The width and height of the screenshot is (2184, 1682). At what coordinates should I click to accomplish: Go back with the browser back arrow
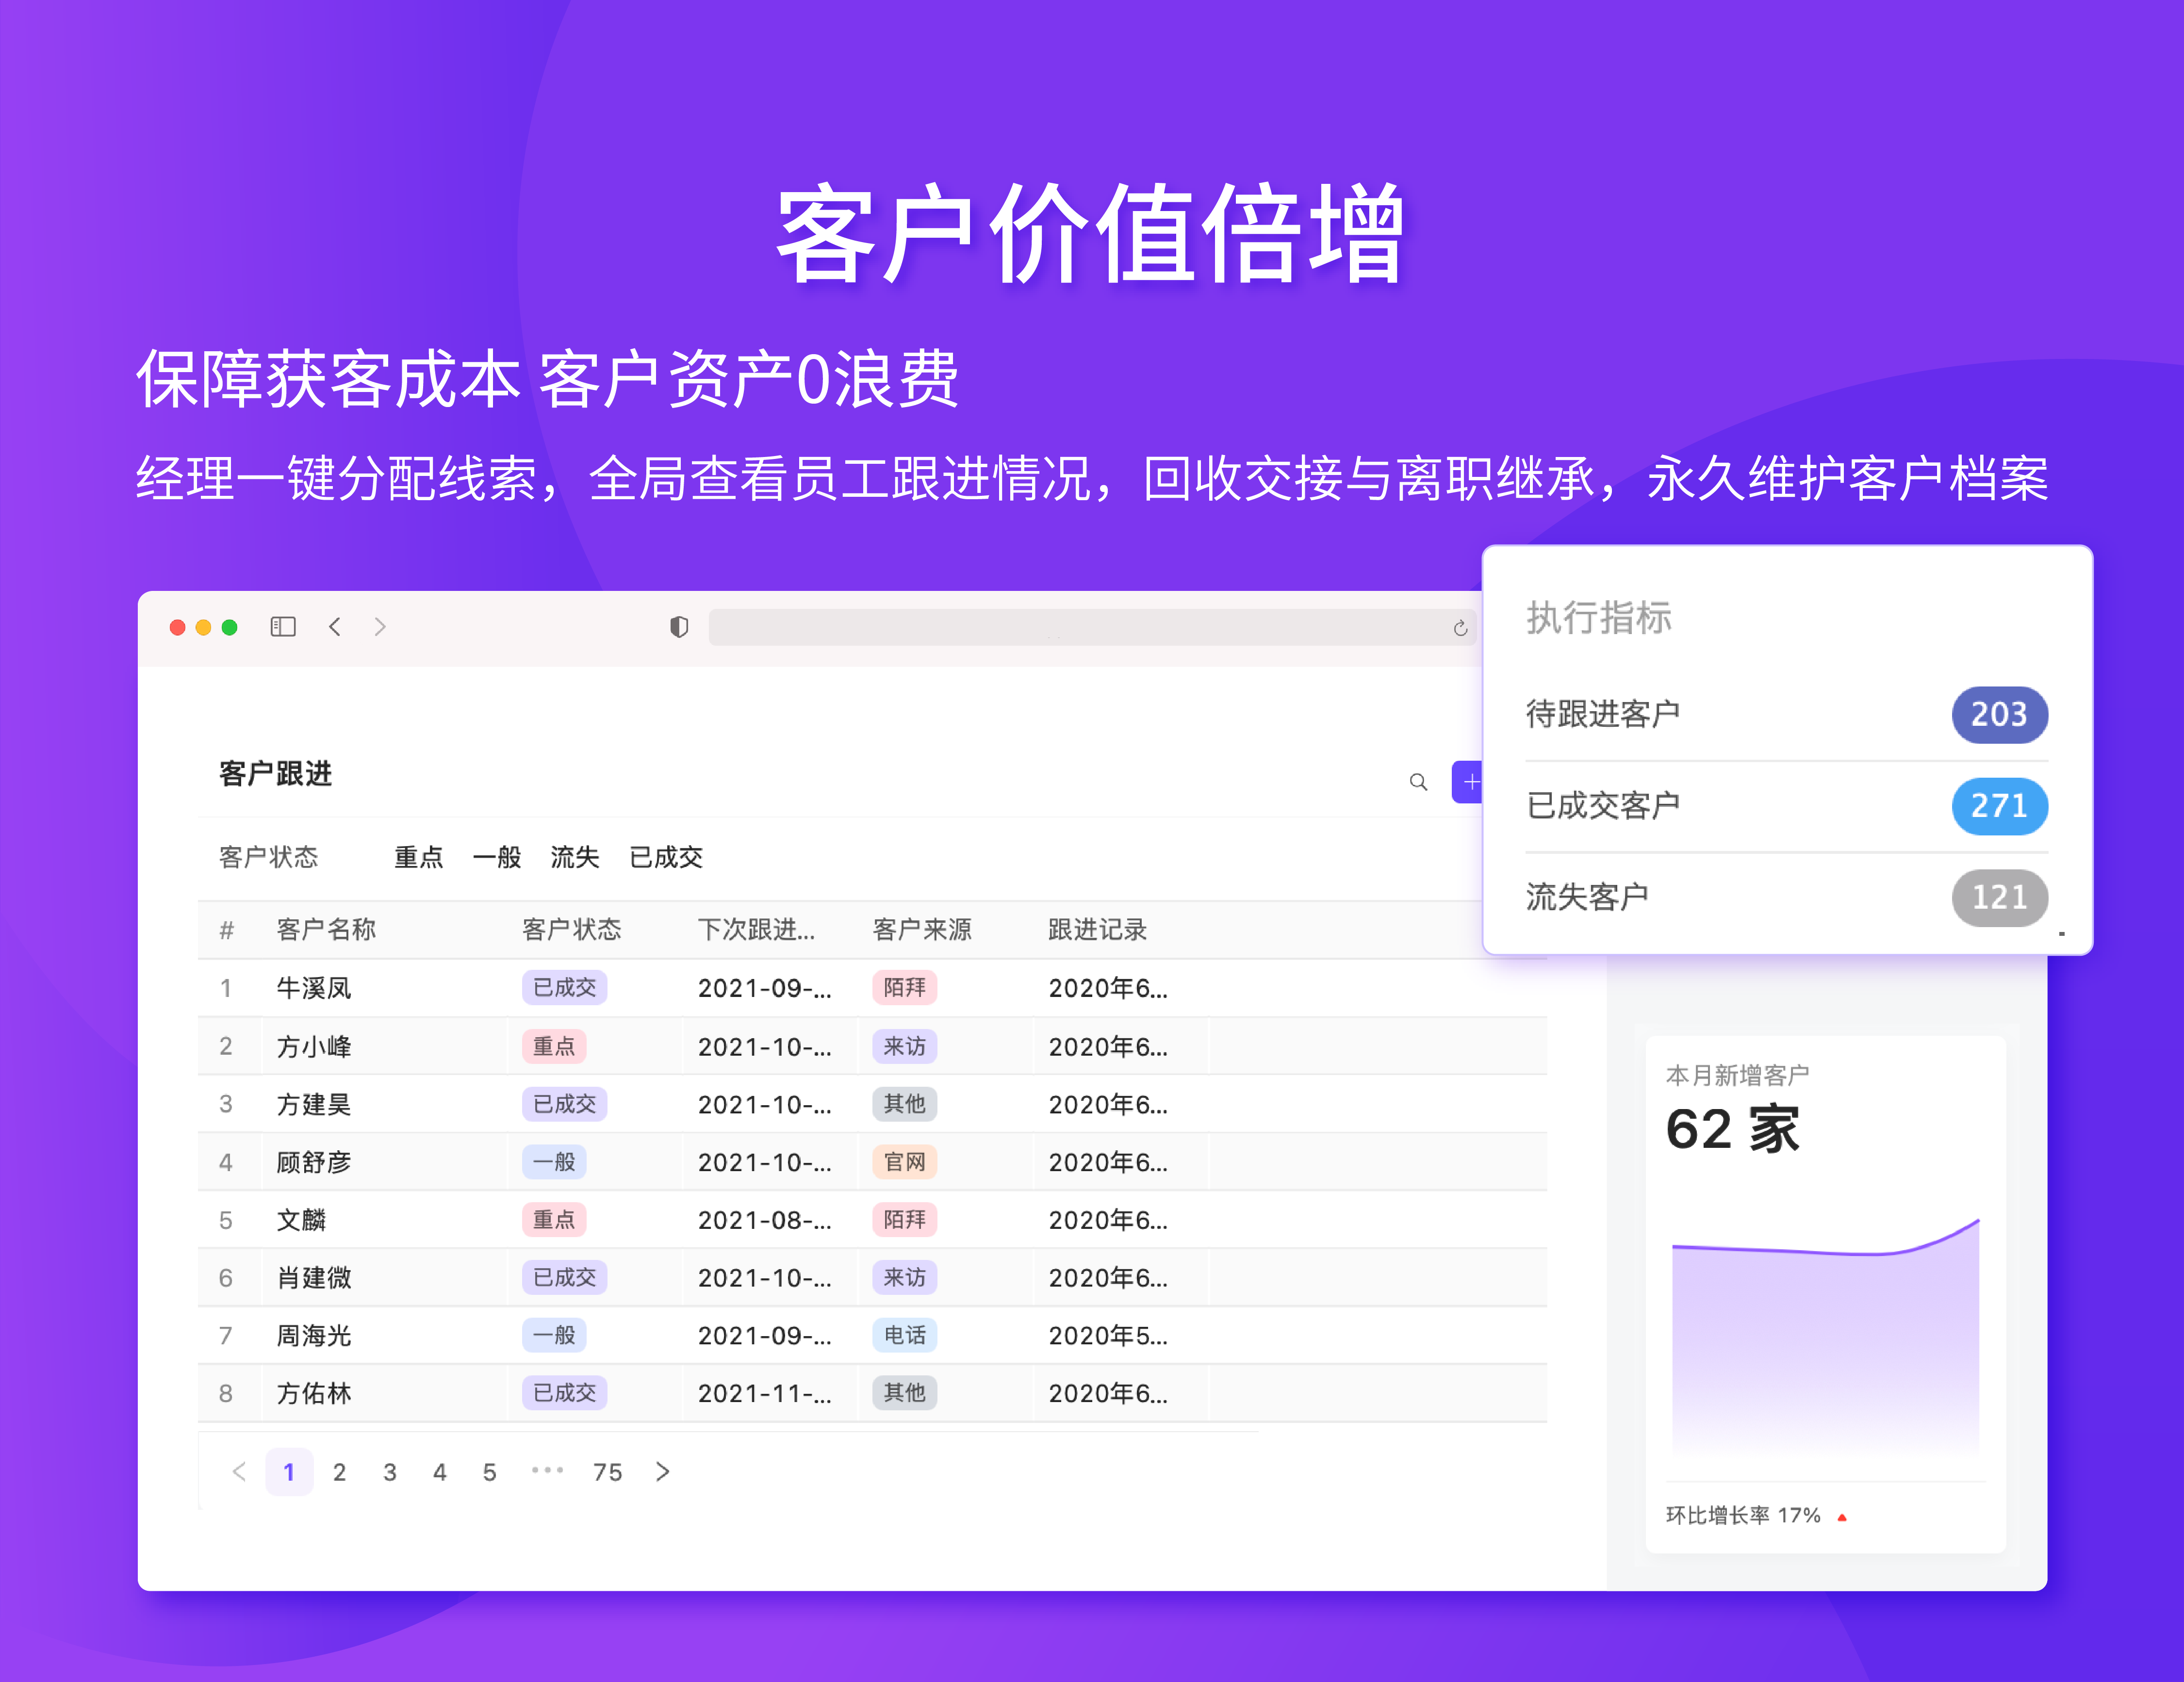coord(335,627)
